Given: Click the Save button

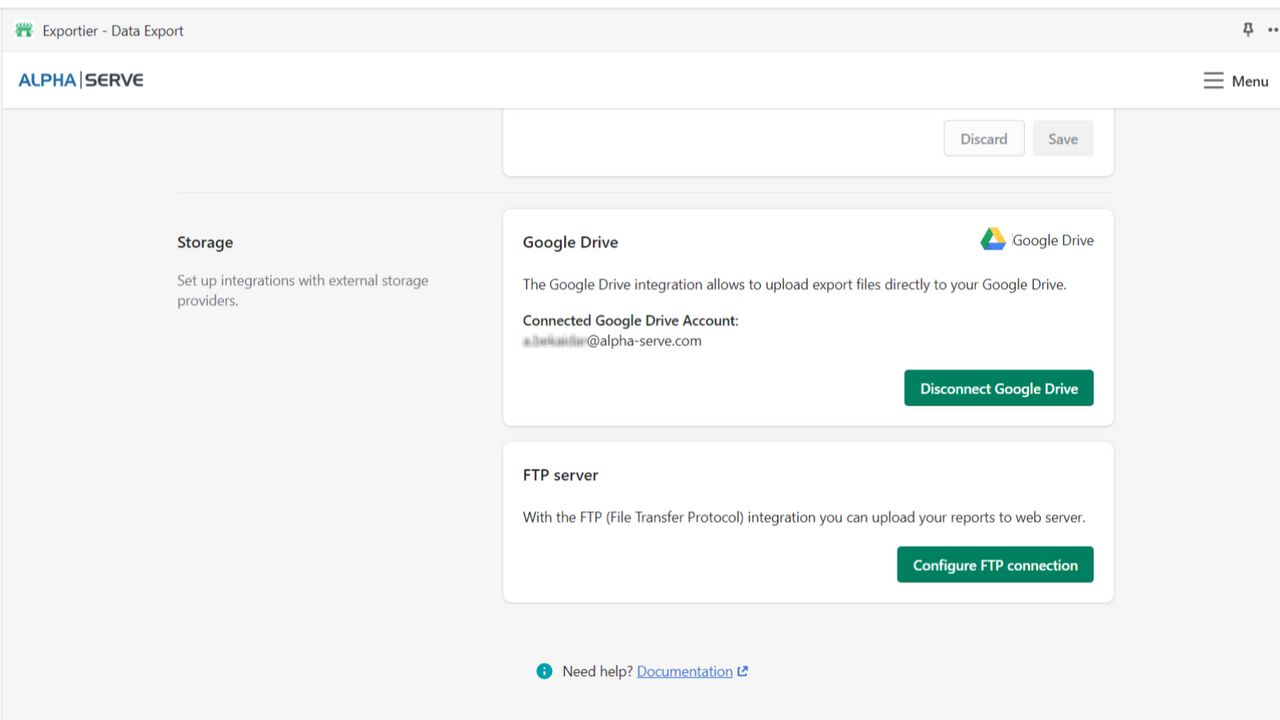Looking at the screenshot, I should 1063,139.
